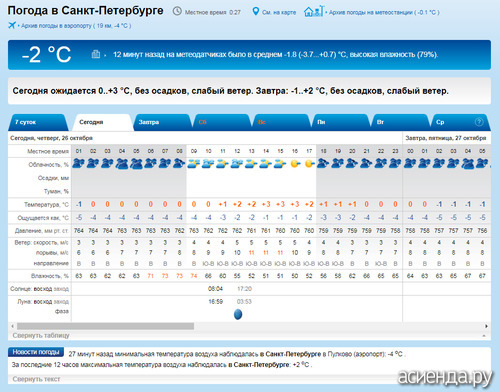Switch to the Завтра tab
The height and width of the screenshot is (392, 500).
click(163, 122)
